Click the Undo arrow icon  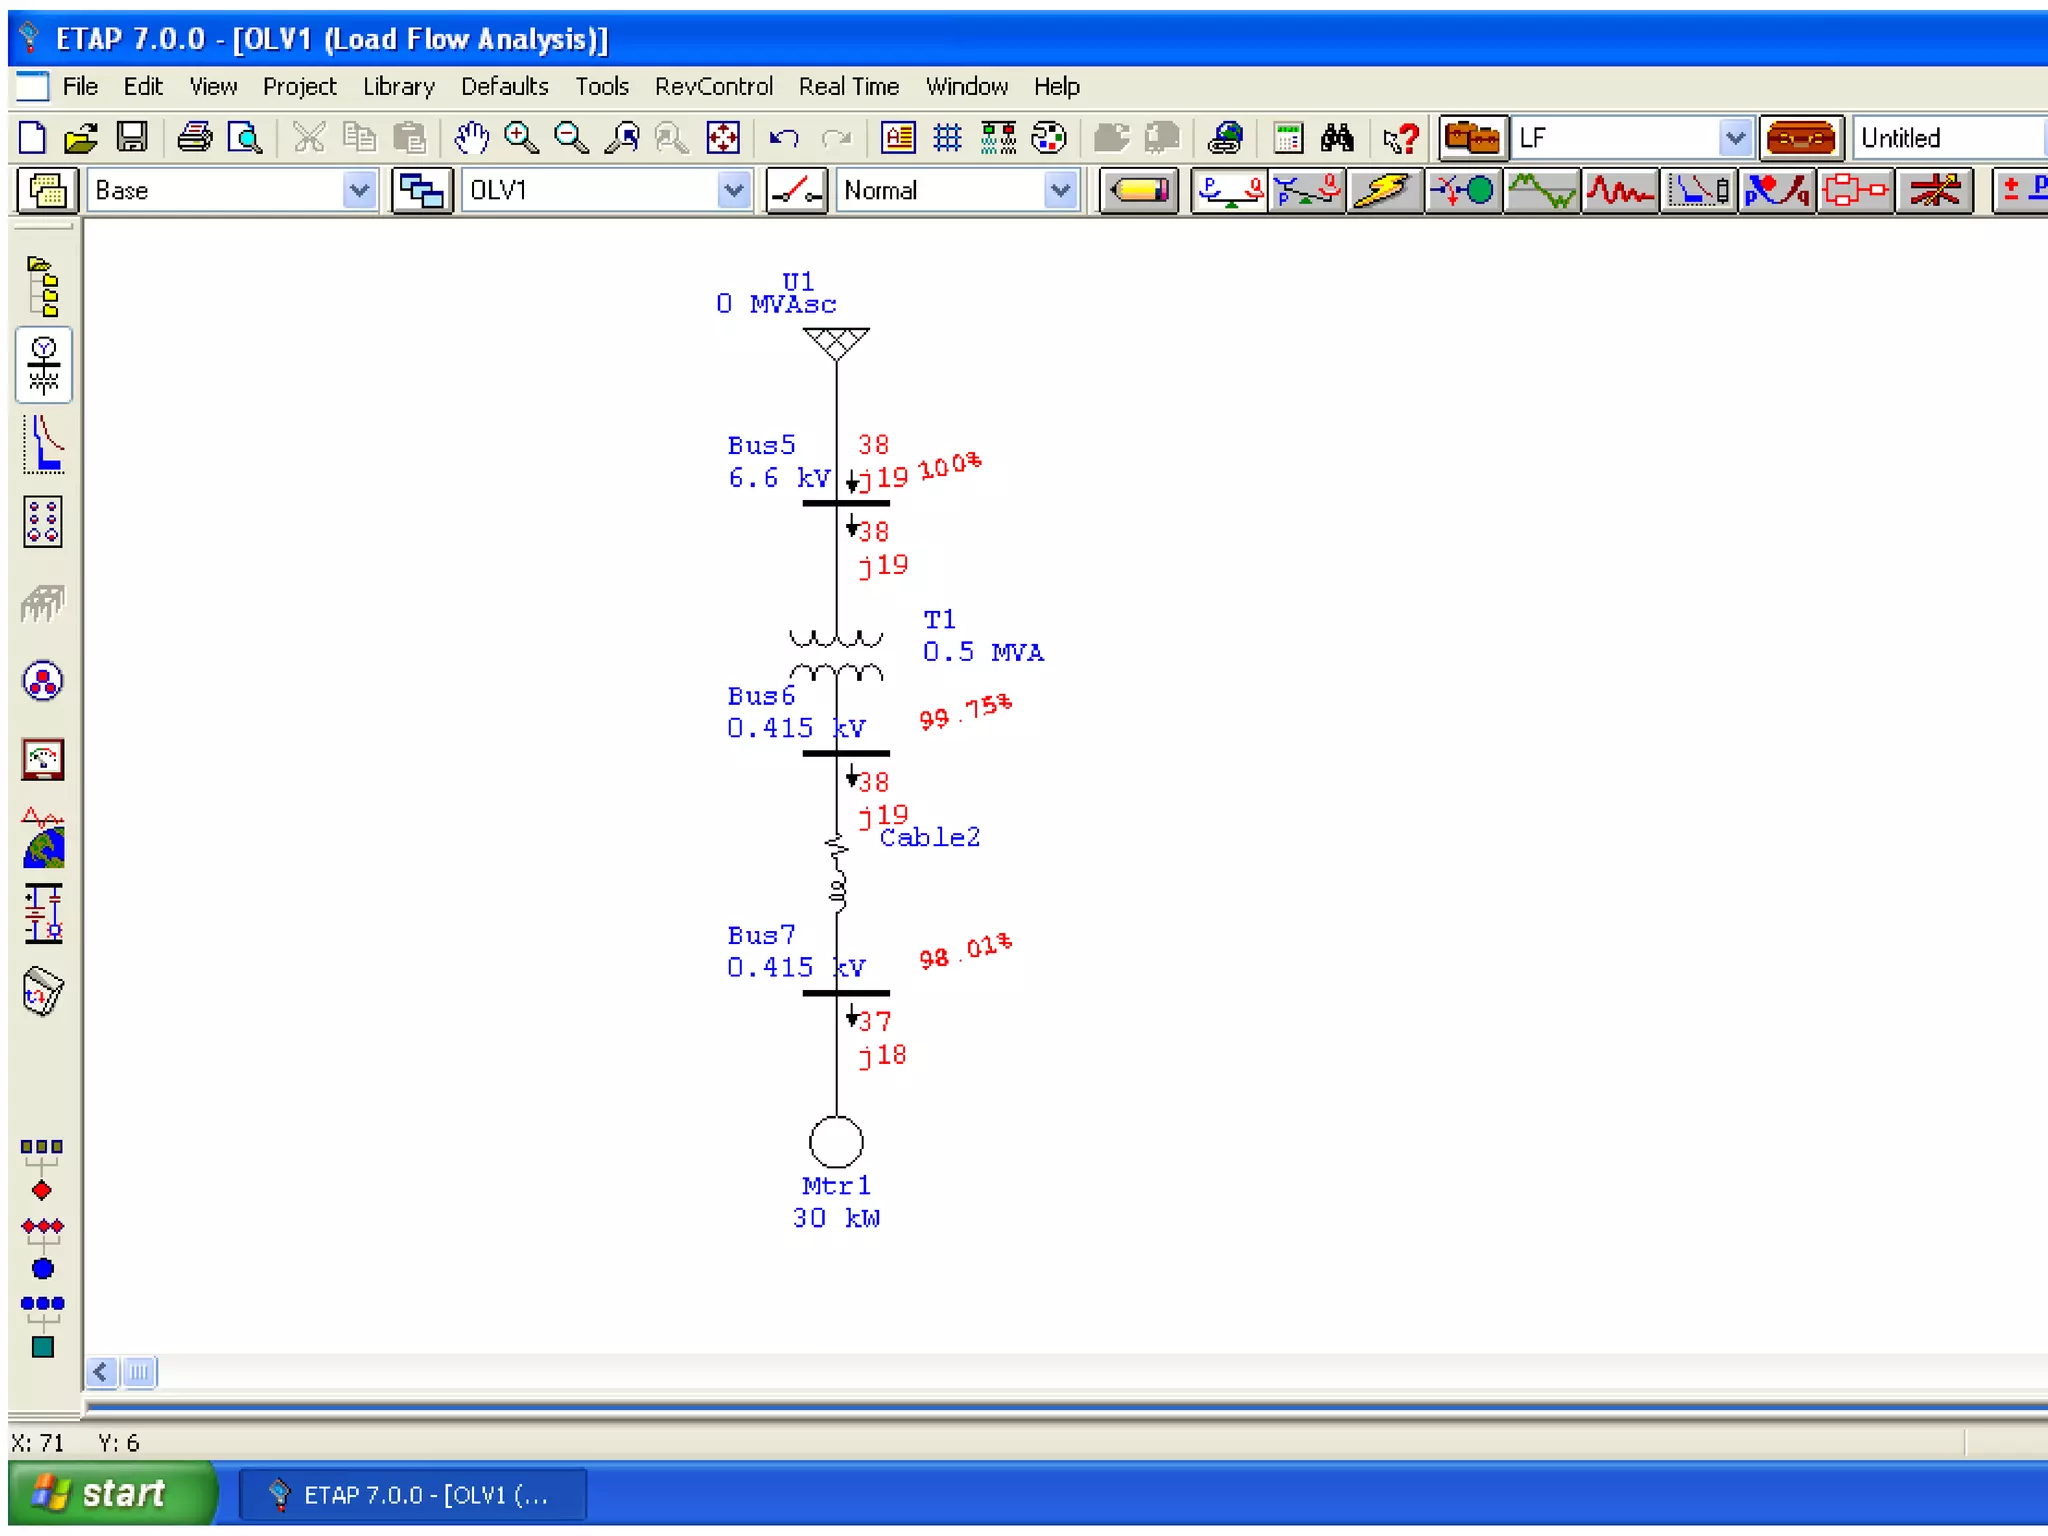click(783, 137)
